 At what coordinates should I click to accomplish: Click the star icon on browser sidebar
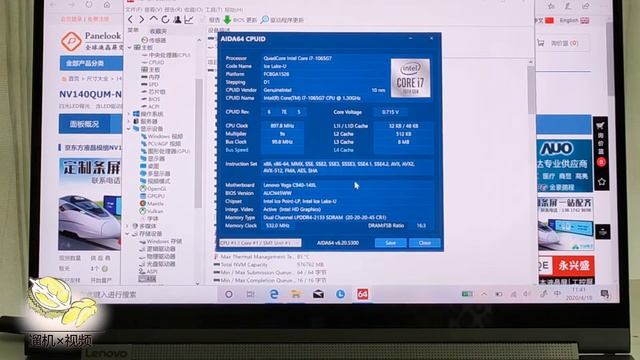(601, 182)
